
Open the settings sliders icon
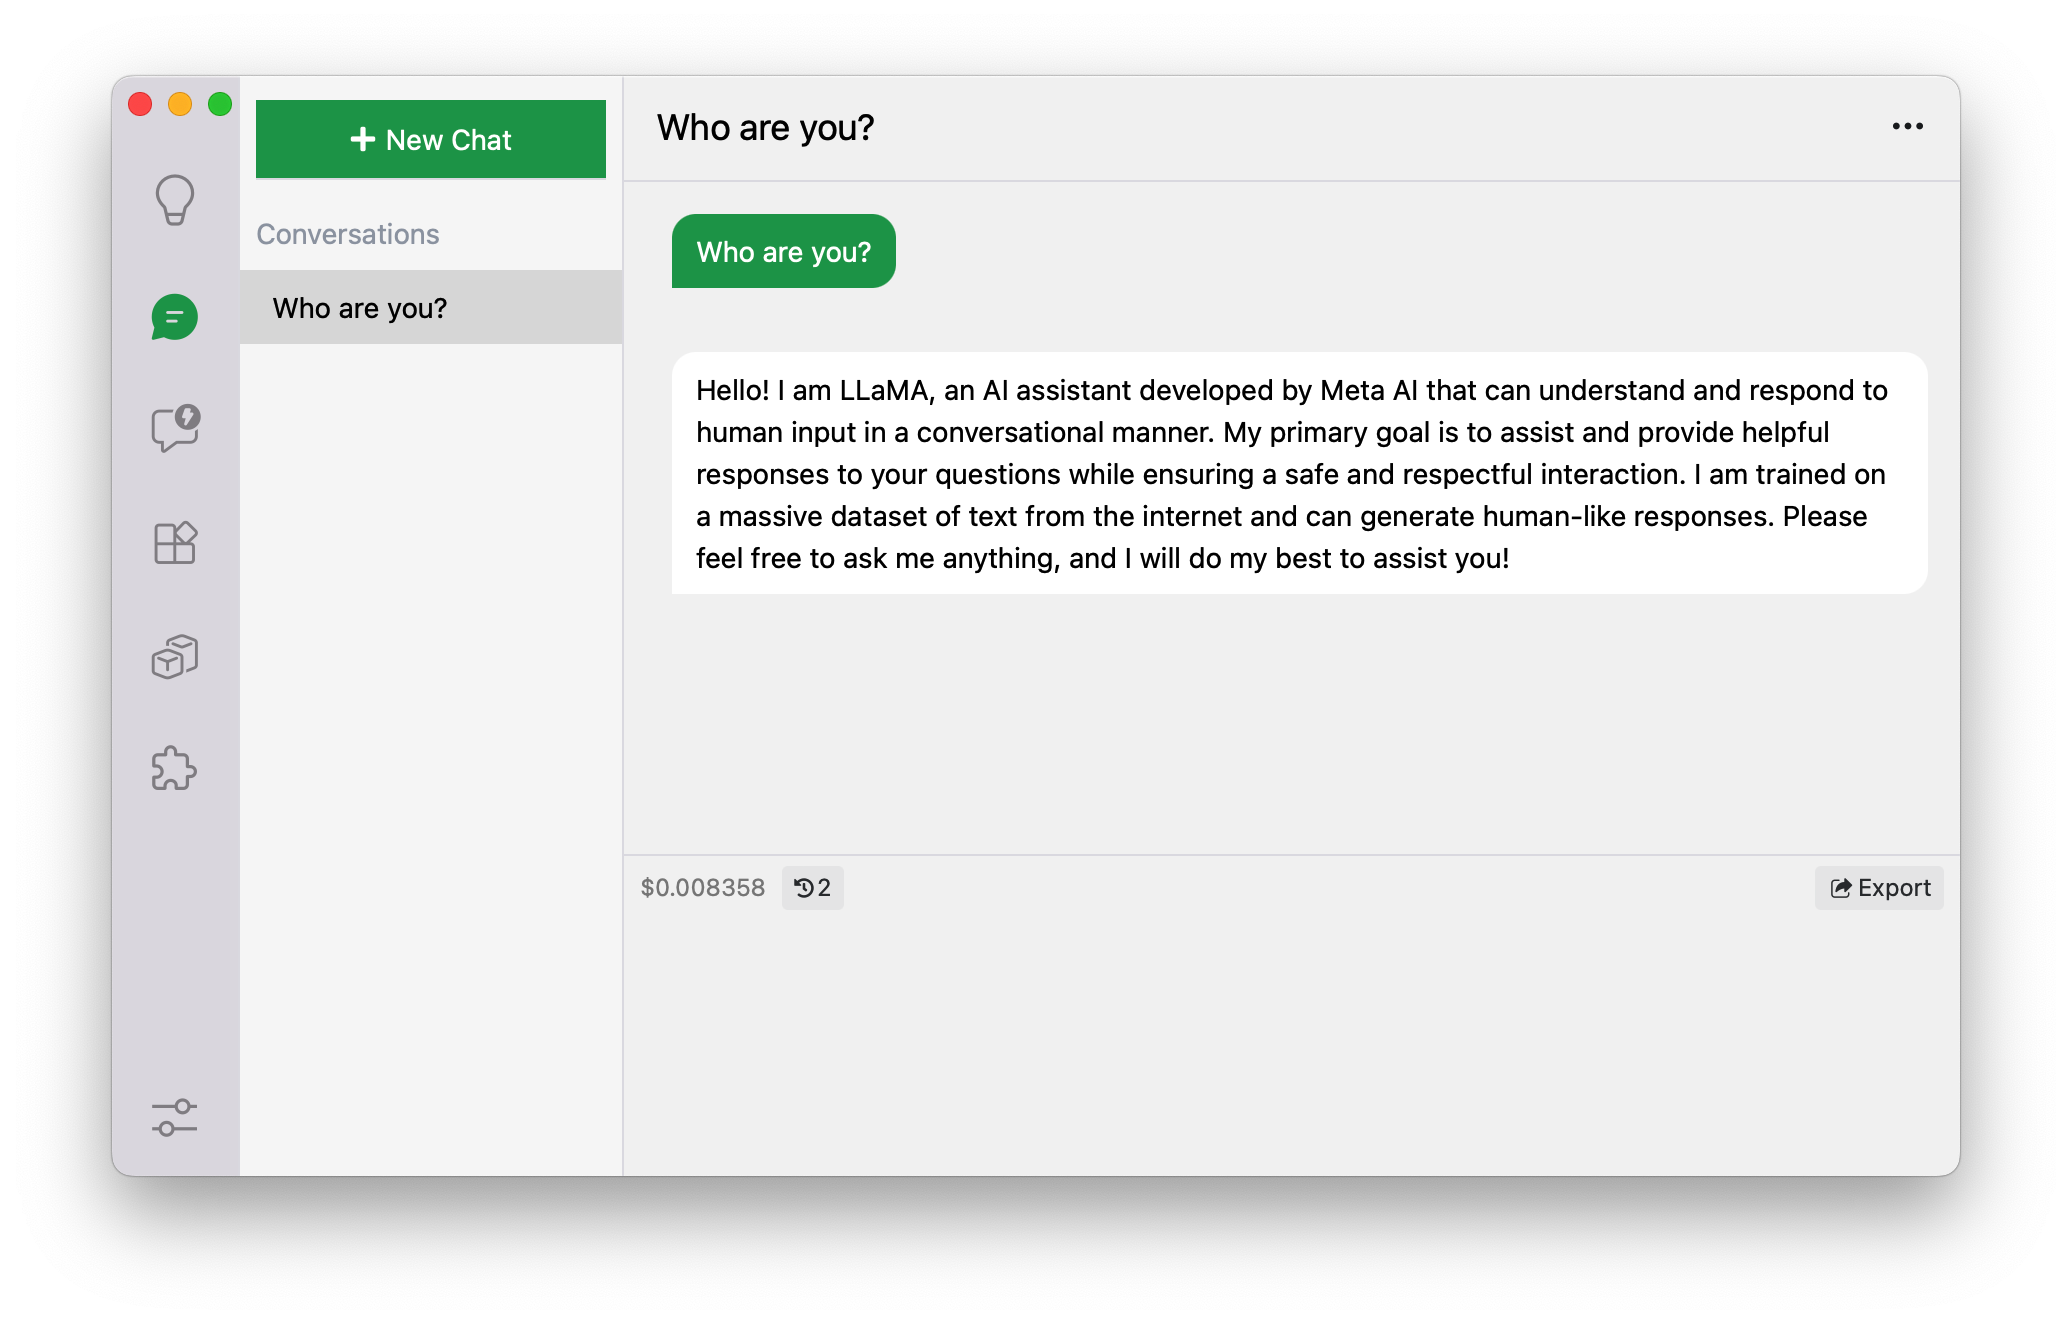point(175,1117)
